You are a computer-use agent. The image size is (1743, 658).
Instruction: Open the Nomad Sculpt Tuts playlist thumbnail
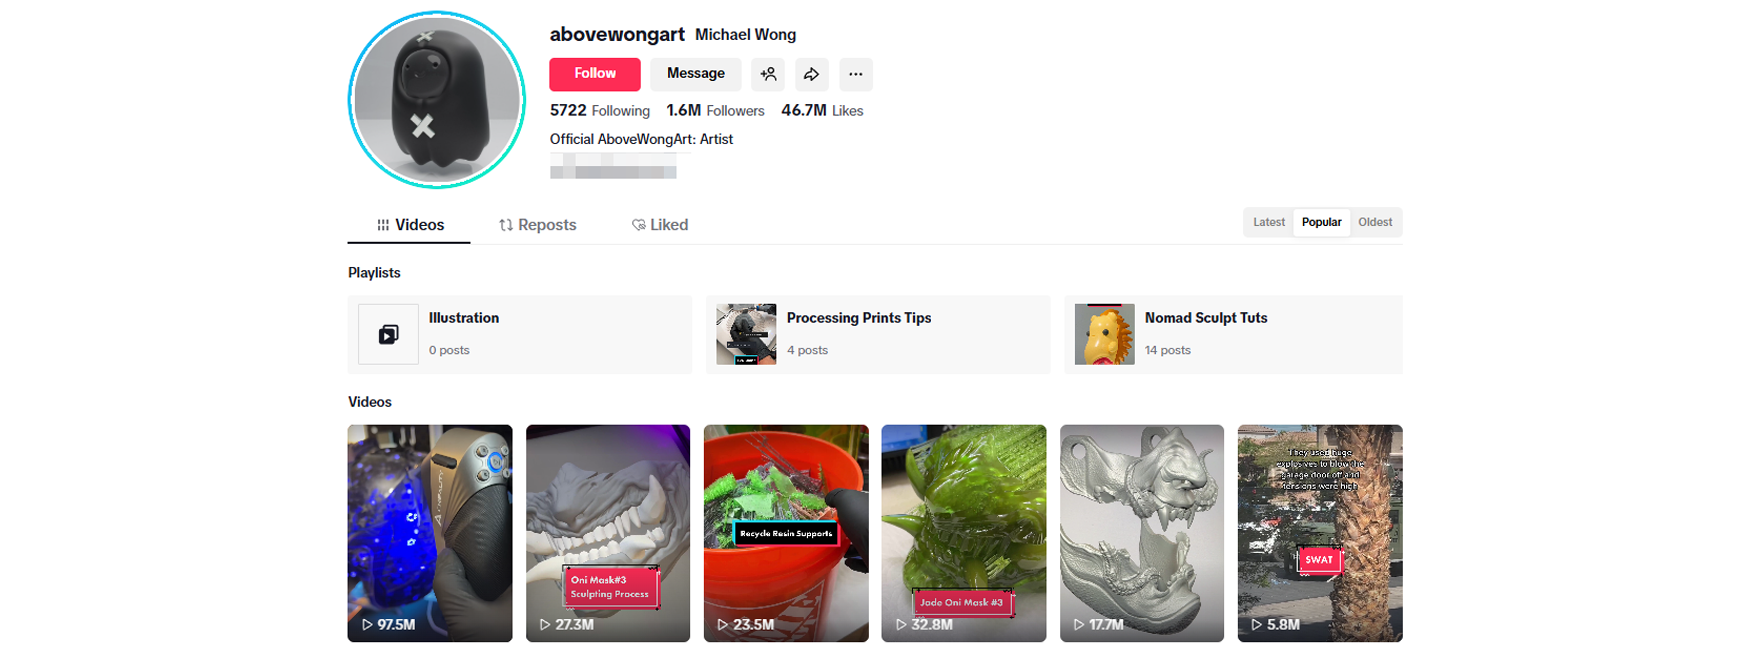[1104, 334]
